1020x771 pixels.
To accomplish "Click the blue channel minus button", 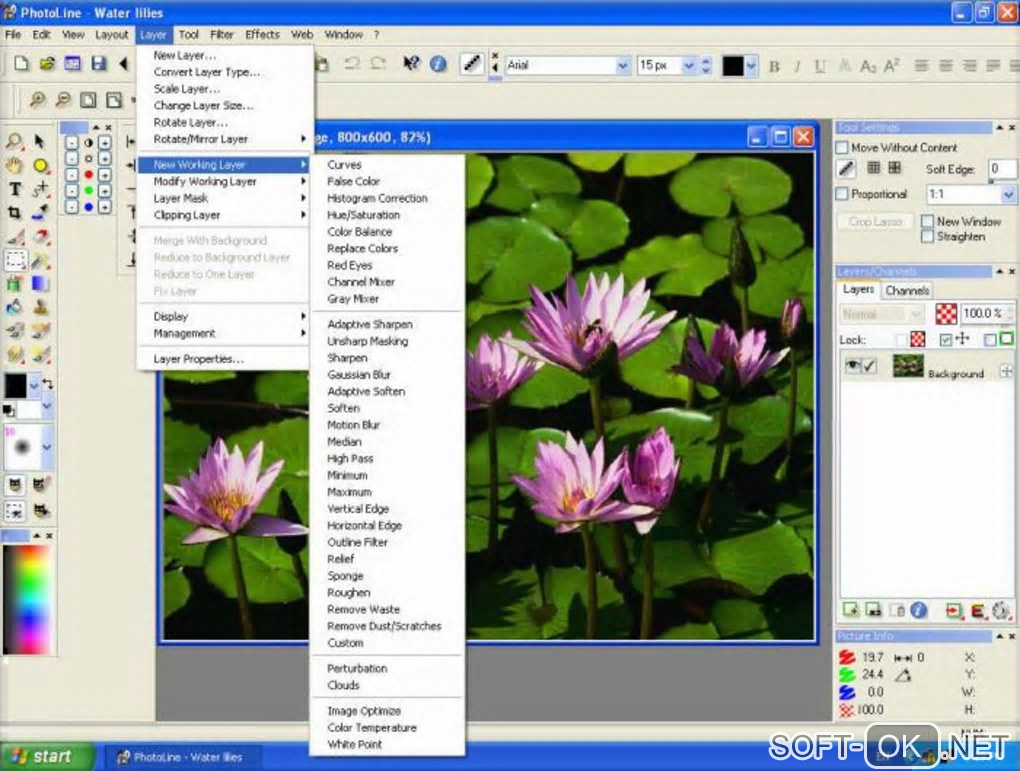I will [72, 208].
